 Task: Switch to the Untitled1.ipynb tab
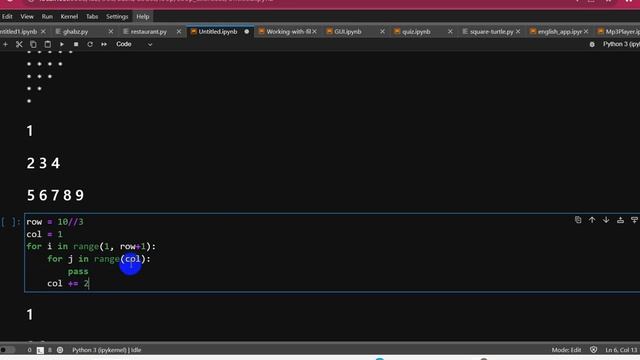[18, 31]
